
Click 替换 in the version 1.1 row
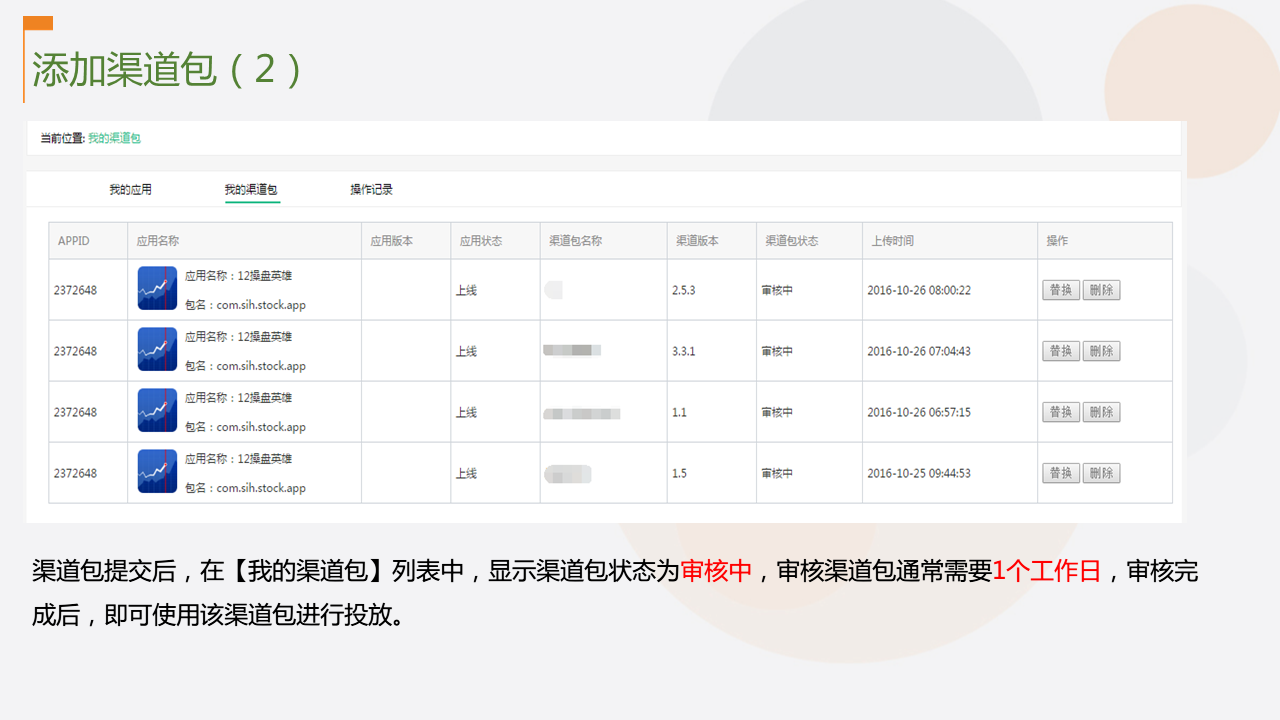pos(1061,412)
